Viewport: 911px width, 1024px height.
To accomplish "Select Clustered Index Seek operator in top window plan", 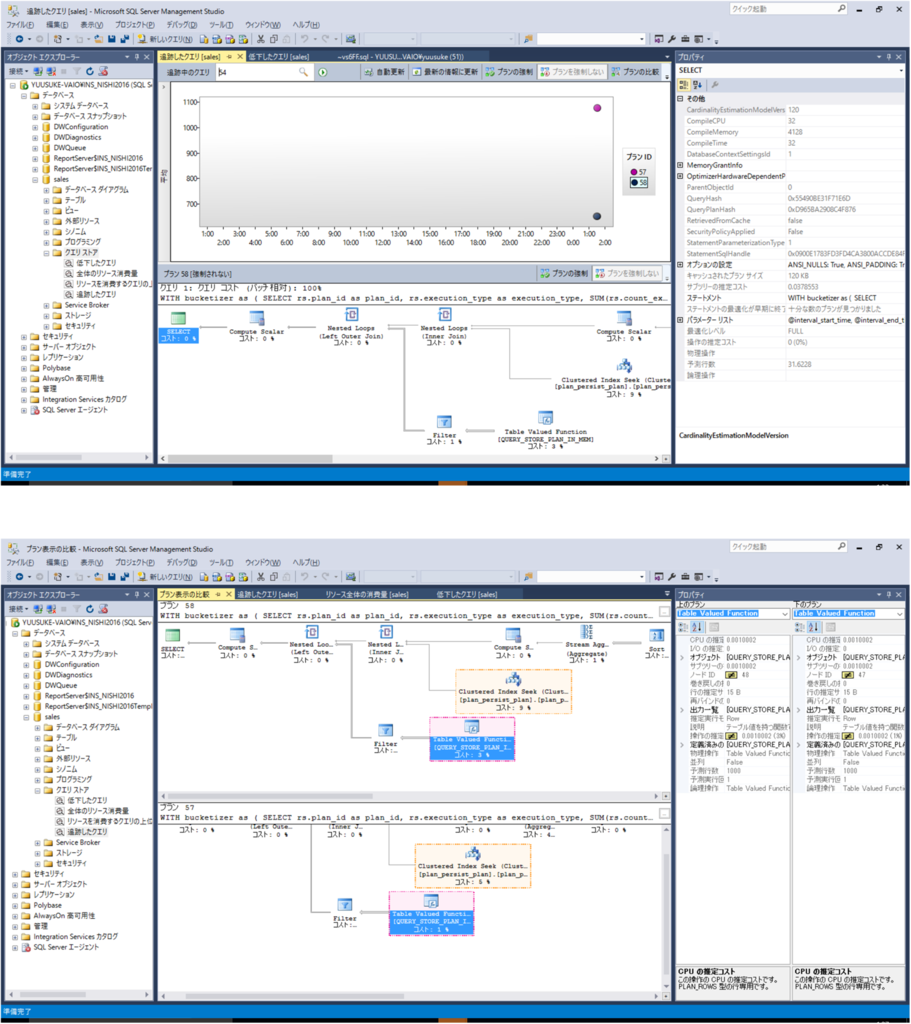I will (x=614, y=377).
